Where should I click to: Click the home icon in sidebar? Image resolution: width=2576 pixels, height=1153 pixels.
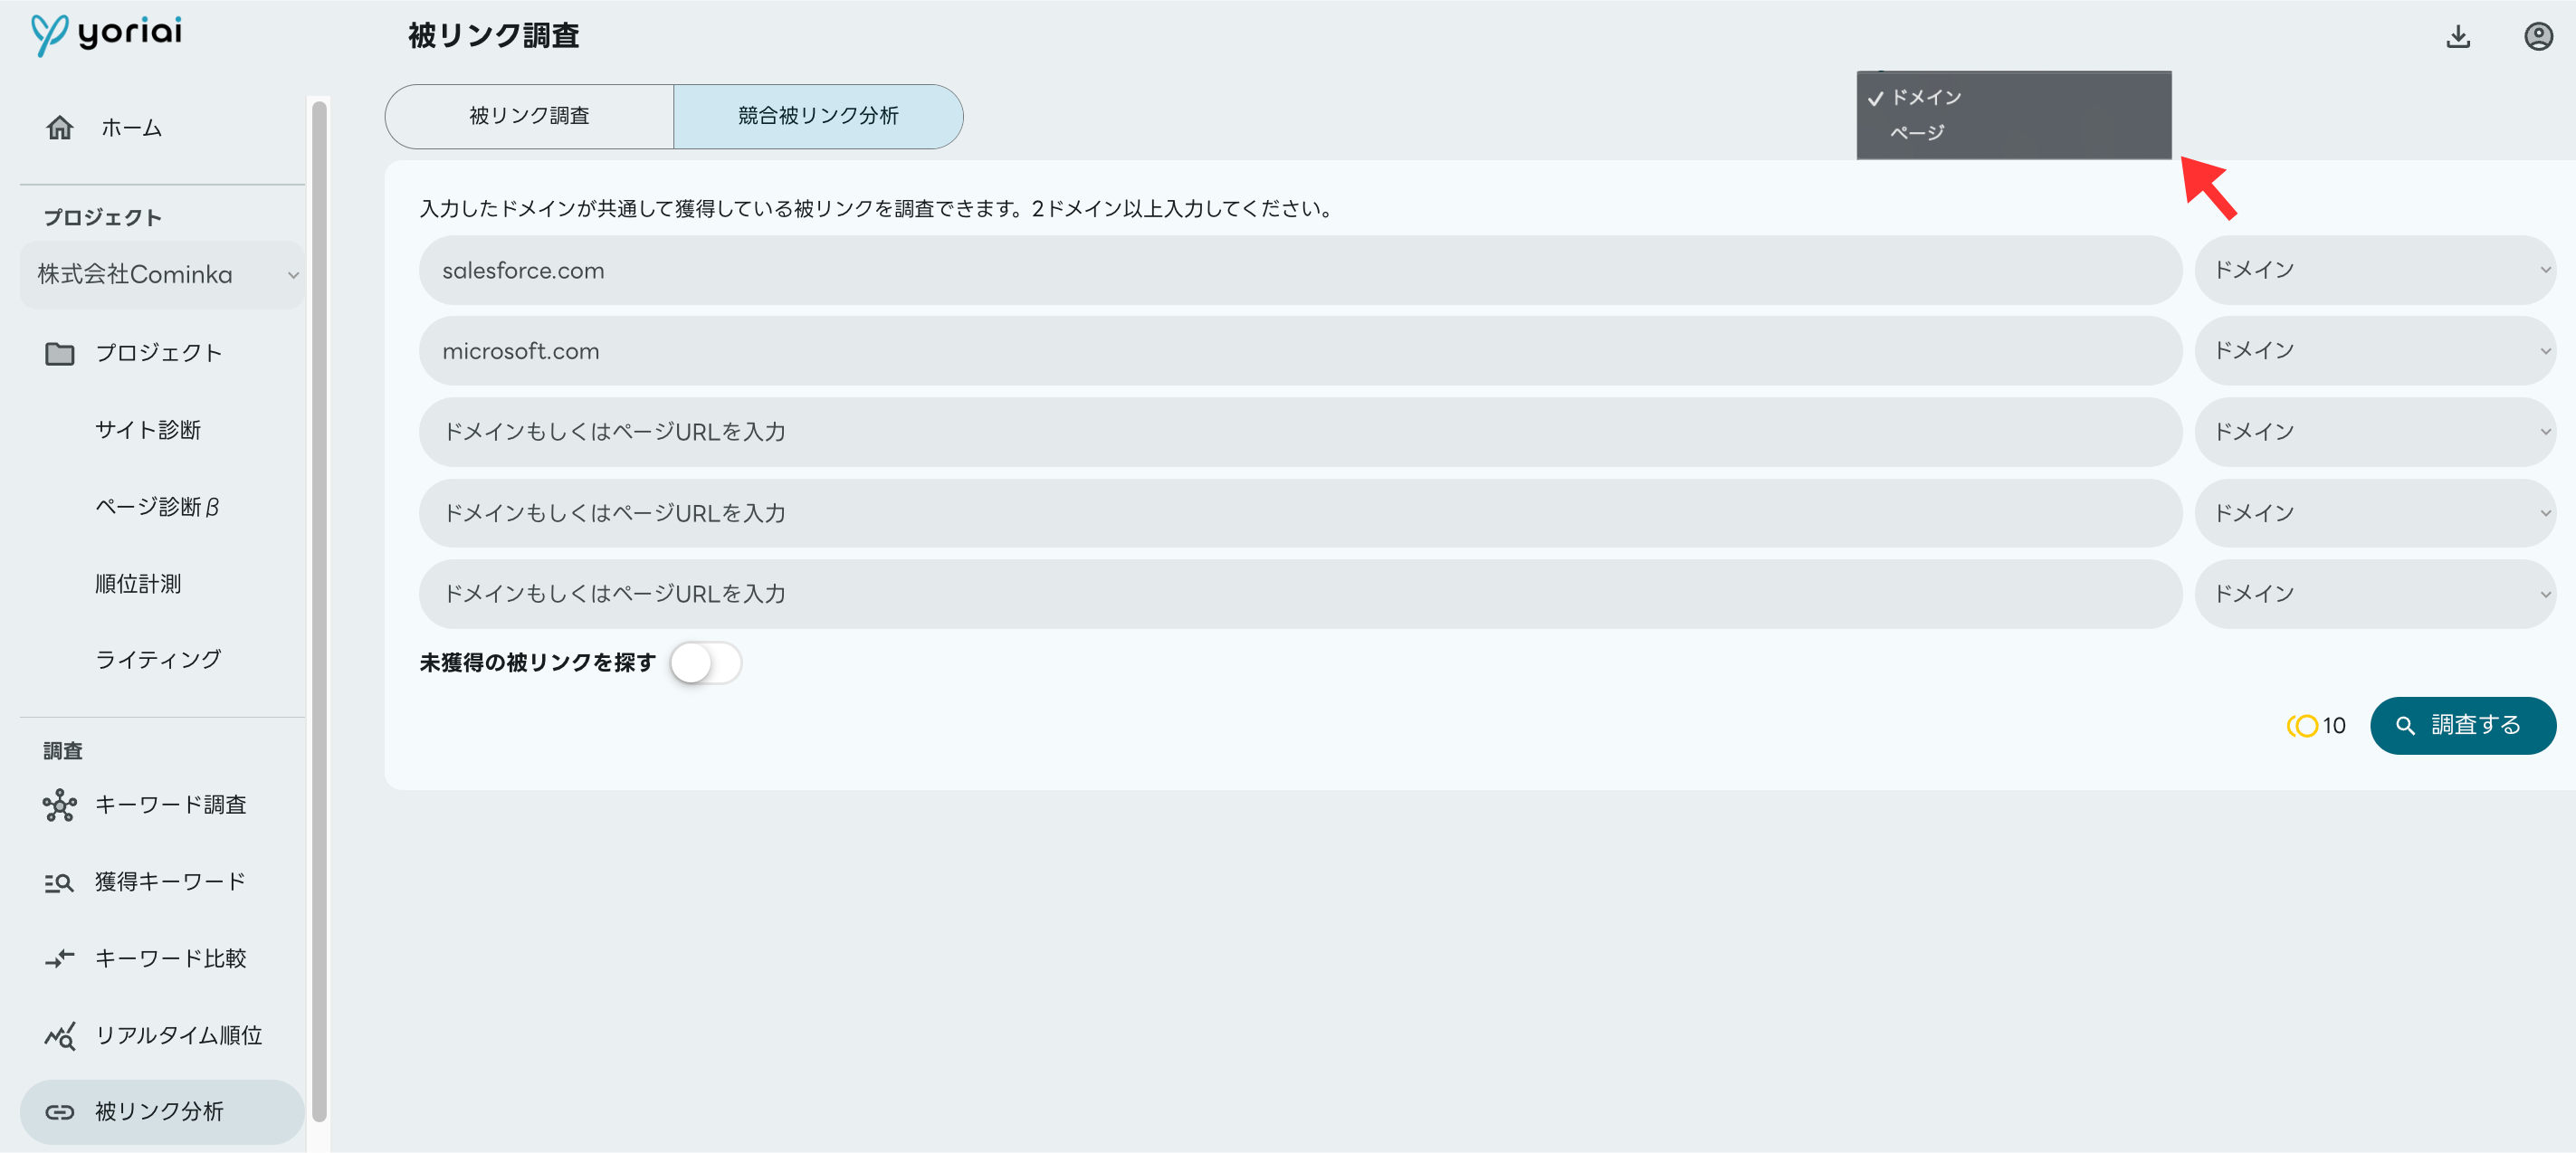pos(60,128)
